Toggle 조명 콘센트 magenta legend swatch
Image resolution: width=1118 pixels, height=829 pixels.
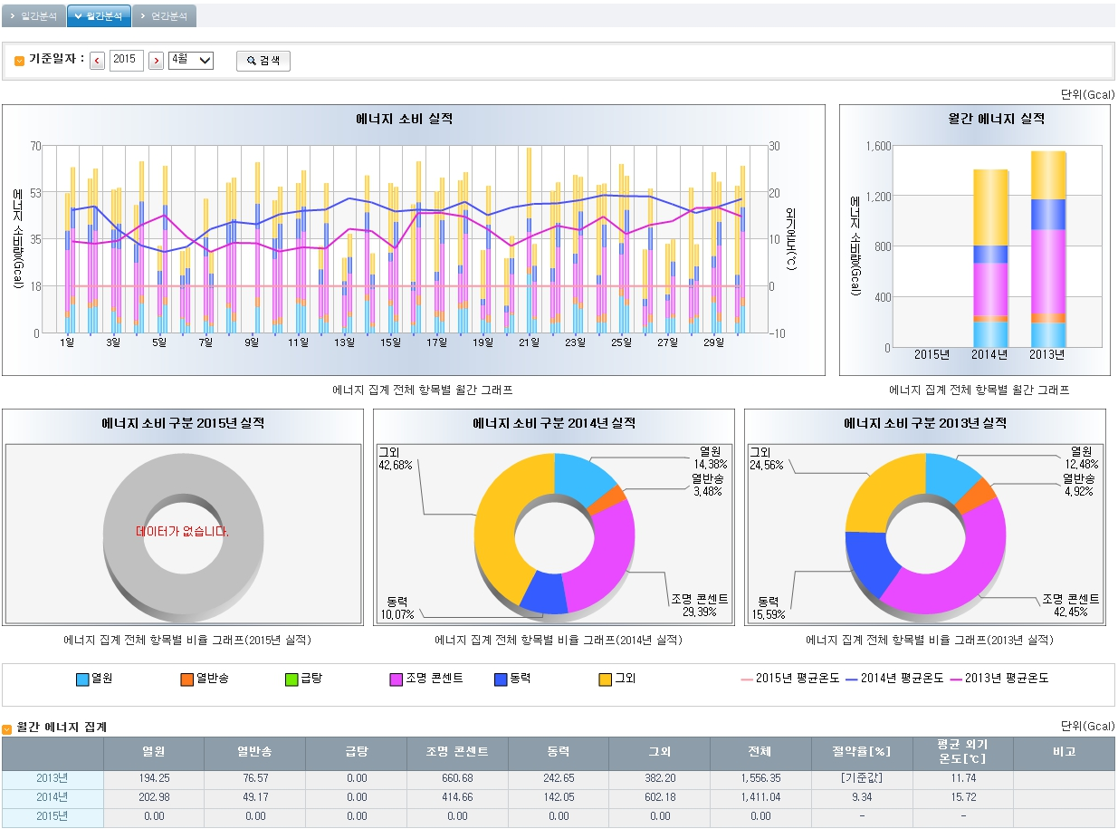click(396, 680)
